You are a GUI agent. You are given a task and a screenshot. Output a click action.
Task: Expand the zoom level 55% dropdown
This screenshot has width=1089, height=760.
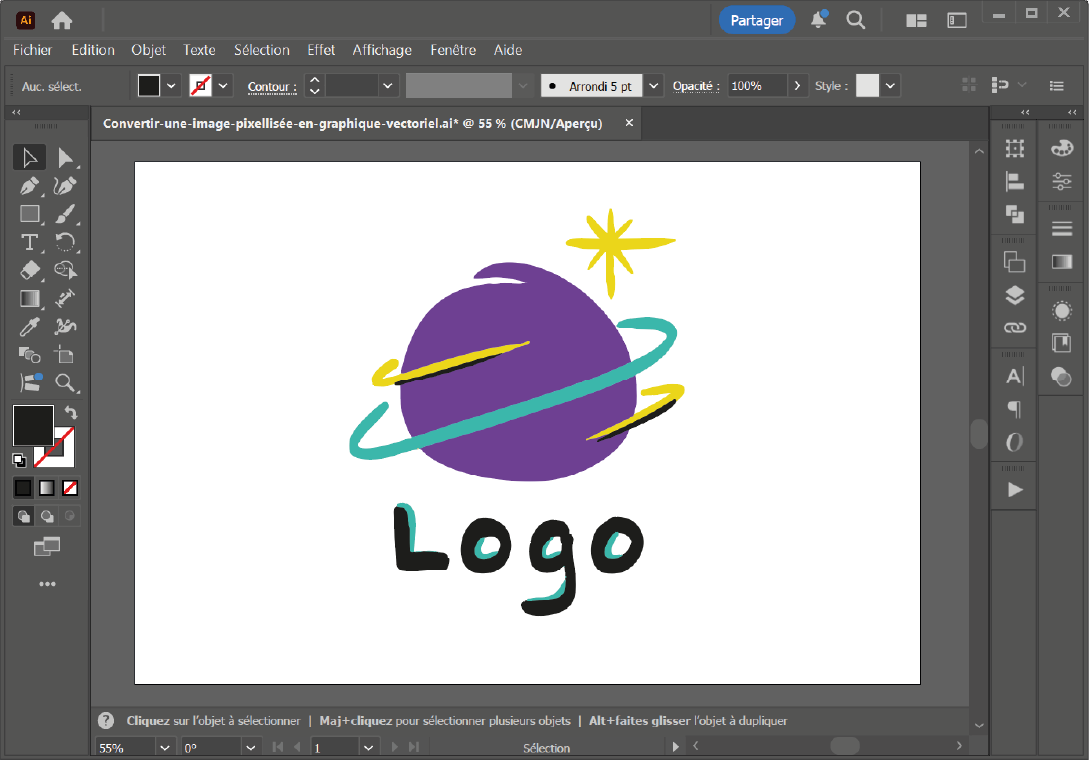tap(165, 747)
